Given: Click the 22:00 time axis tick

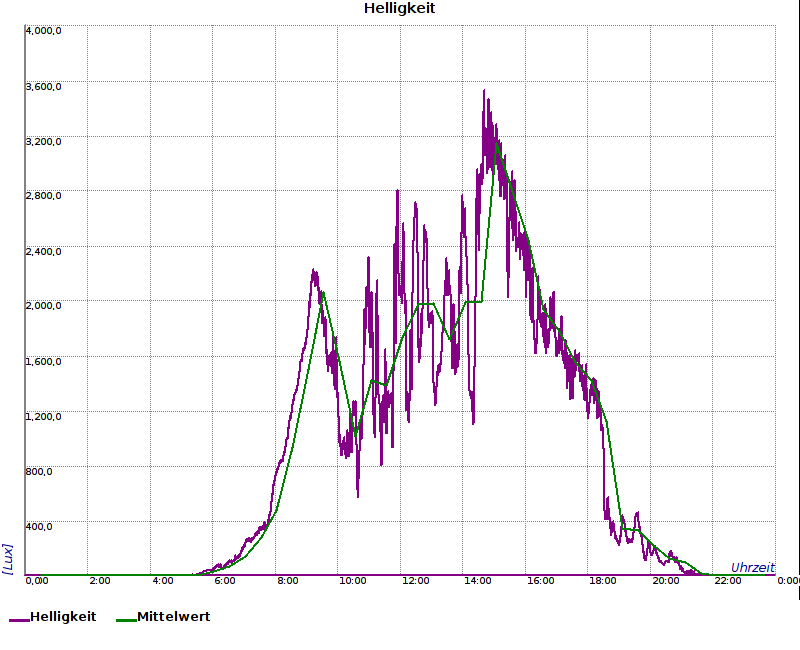Looking at the screenshot, I should (727, 581).
